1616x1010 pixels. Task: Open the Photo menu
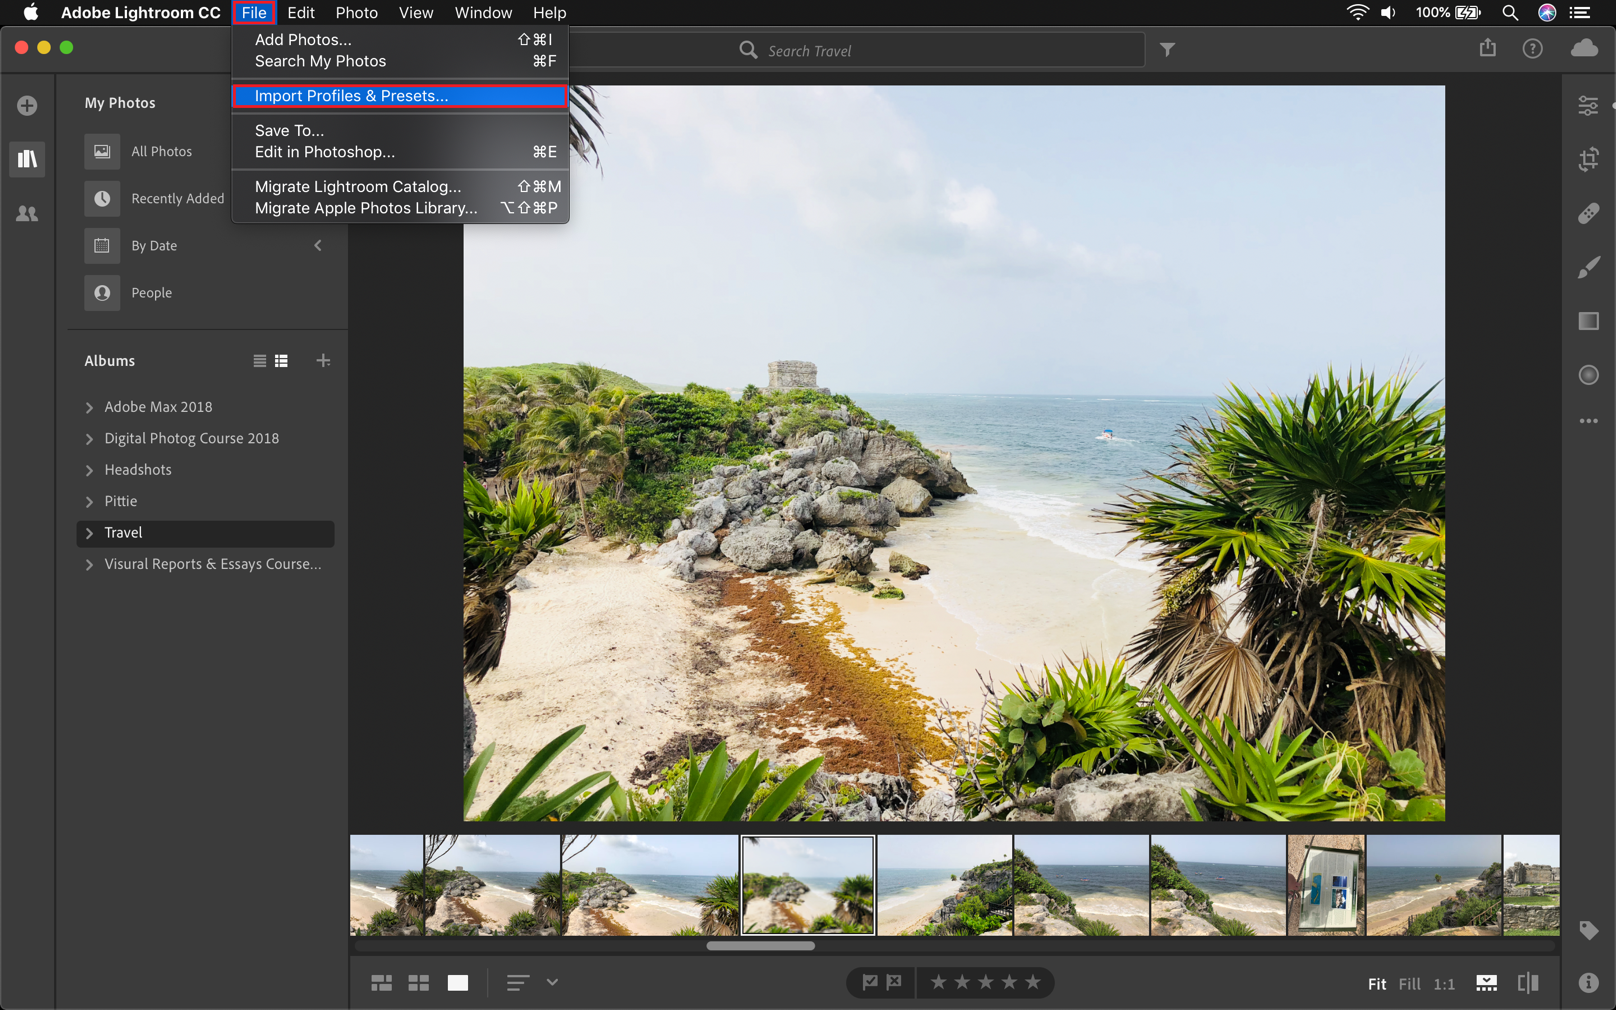[356, 13]
